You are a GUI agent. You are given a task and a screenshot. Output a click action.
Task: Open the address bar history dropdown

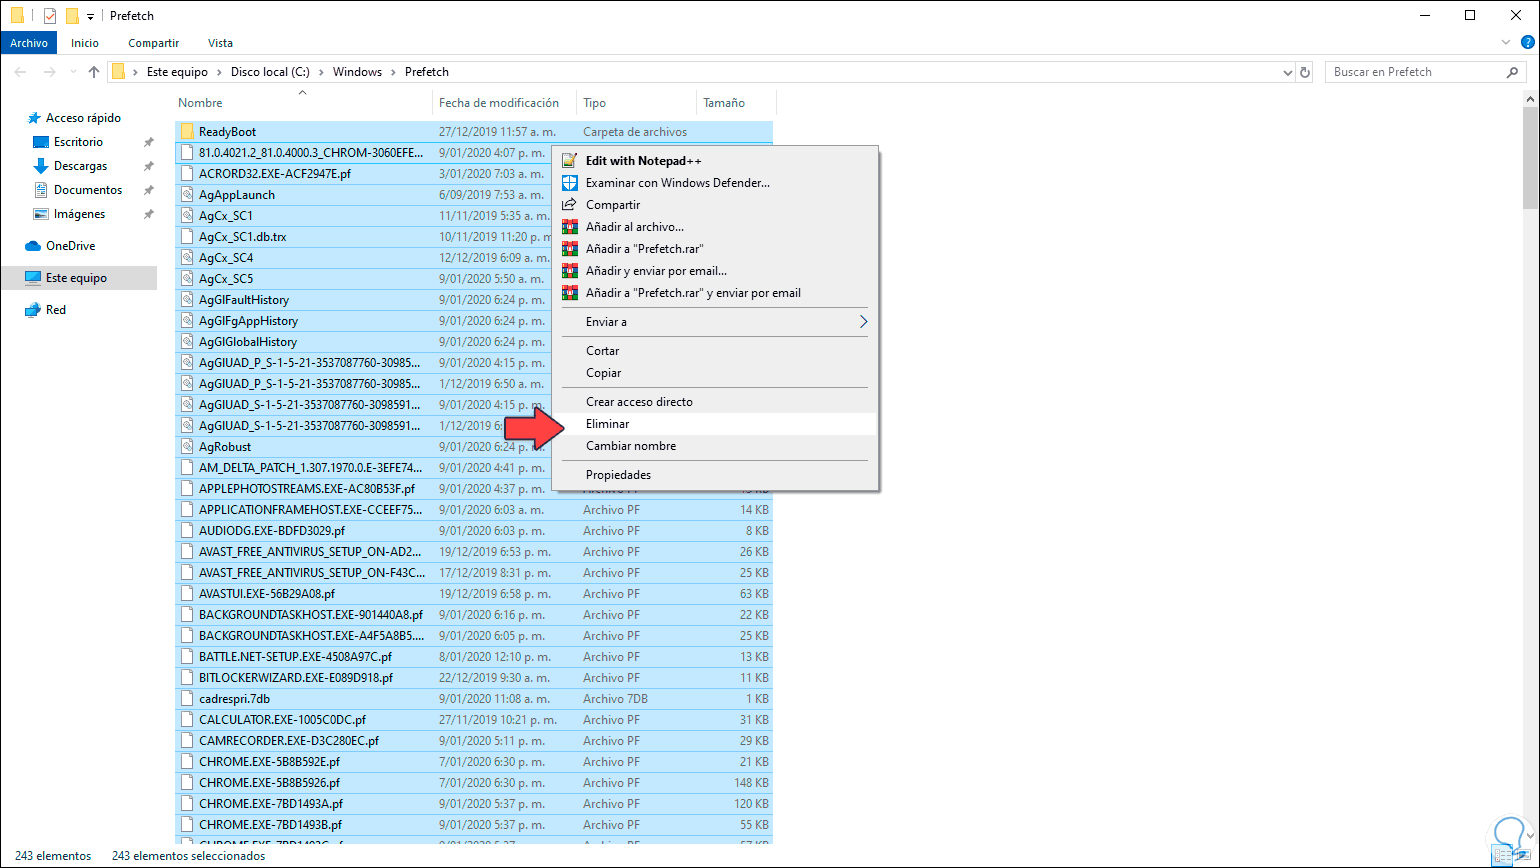click(x=1287, y=72)
